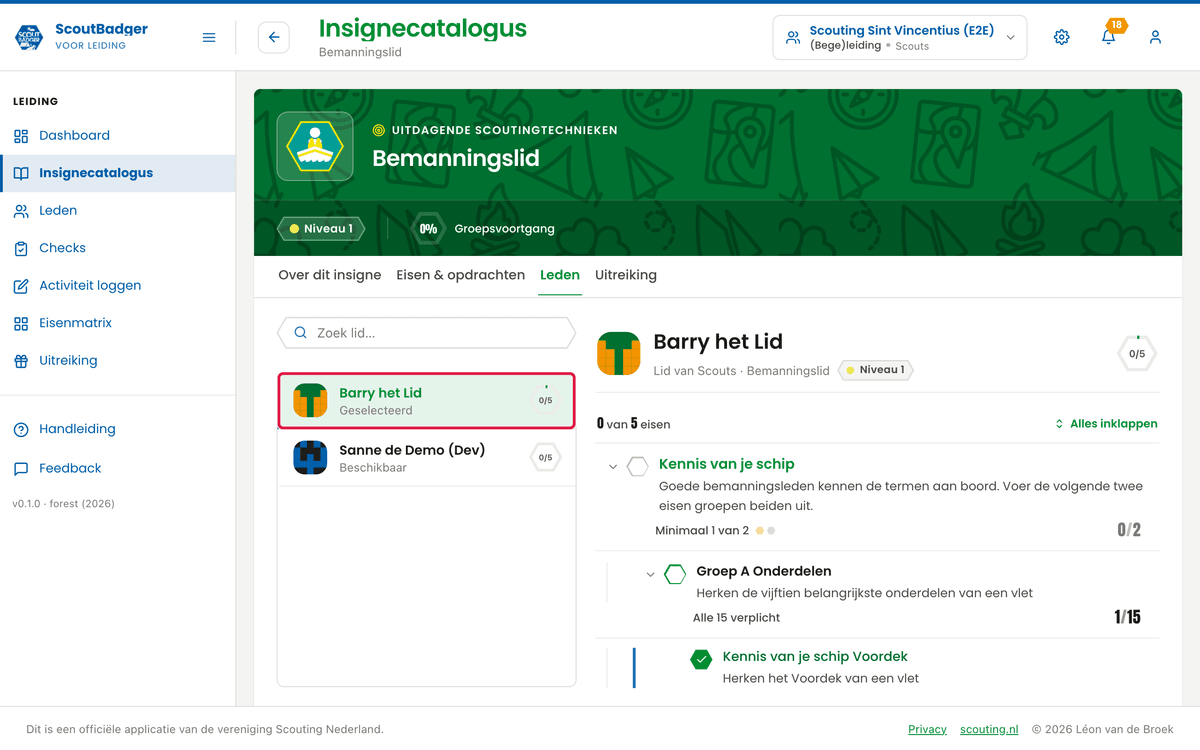
Task: Click the Activiteit loggen pencil icon
Action: point(21,286)
